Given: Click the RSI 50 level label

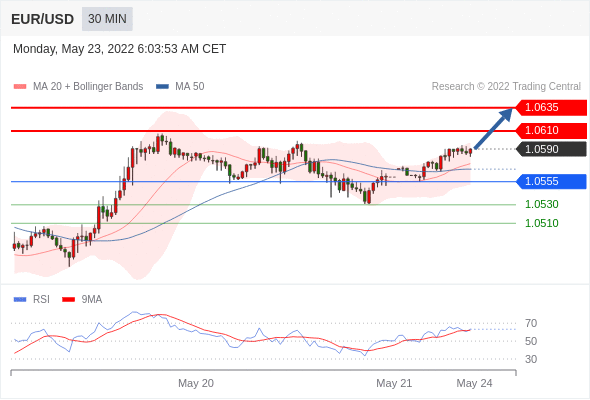Looking at the screenshot, I should tap(531, 341).
